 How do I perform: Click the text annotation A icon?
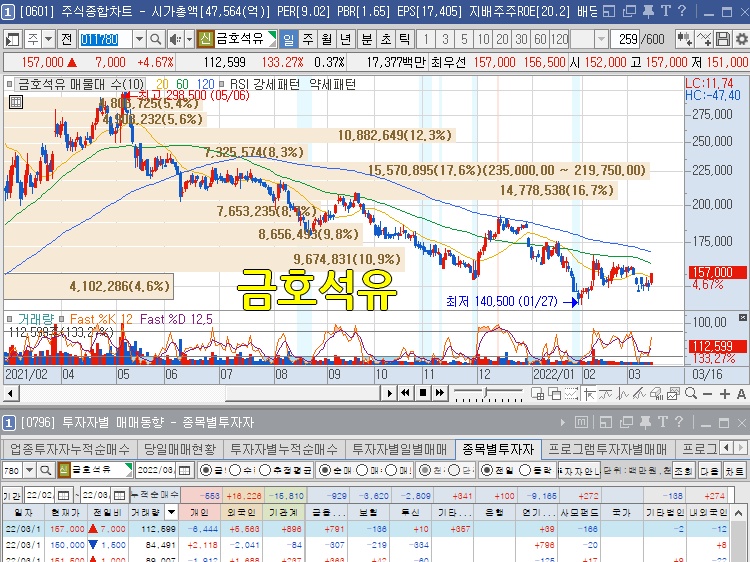[741, 394]
